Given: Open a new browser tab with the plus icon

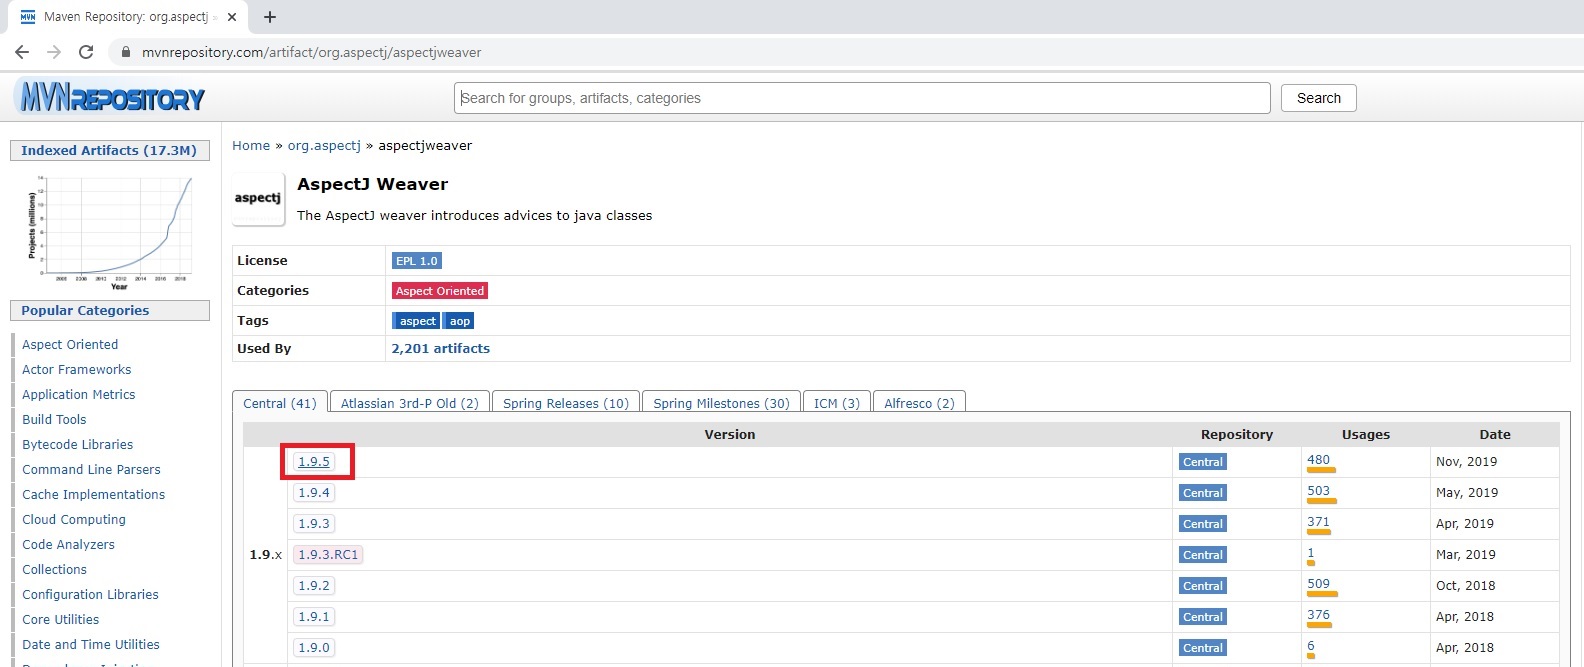Looking at the screenshot, I should click(270, 17).
